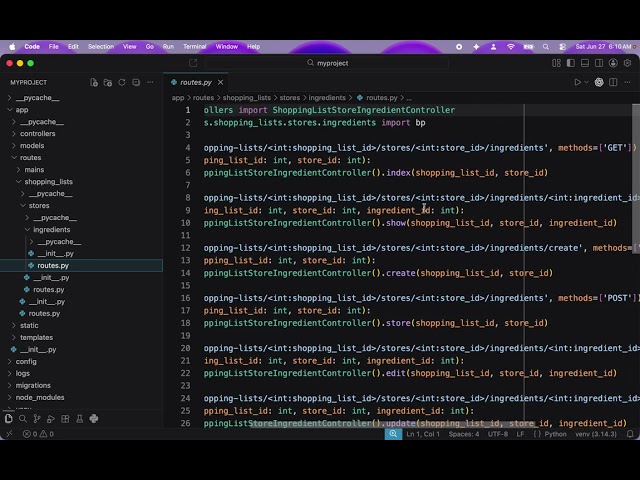
Task: Open the Run menu
Action: coord(168,47)
